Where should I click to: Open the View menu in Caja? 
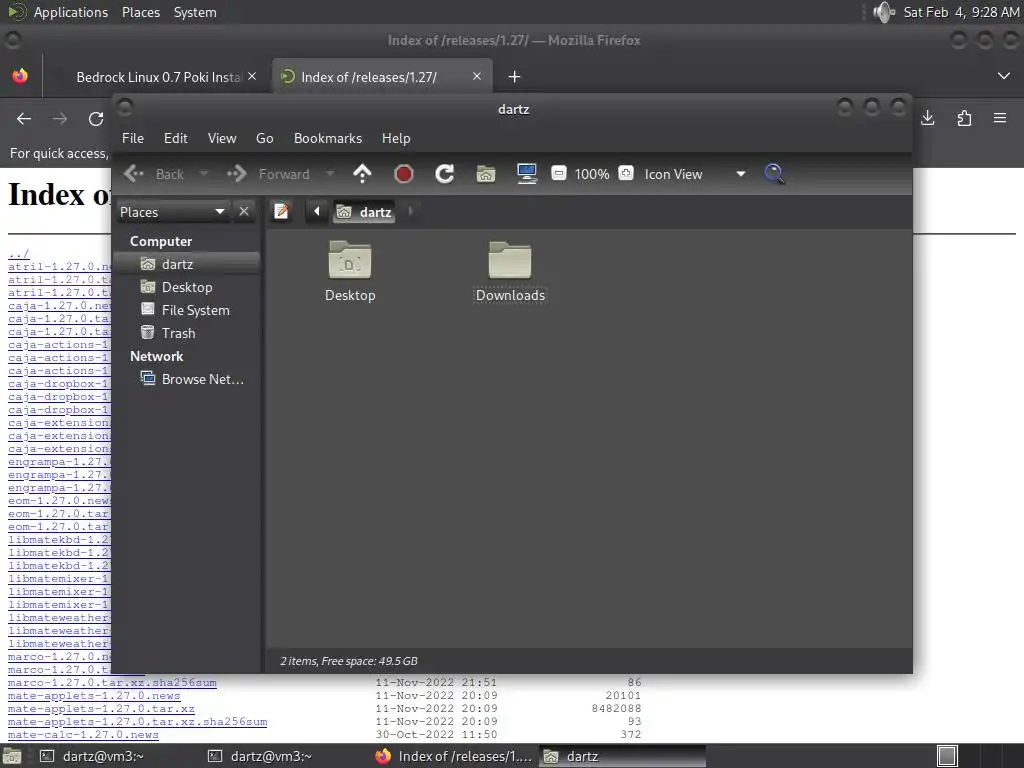(222, 138)
